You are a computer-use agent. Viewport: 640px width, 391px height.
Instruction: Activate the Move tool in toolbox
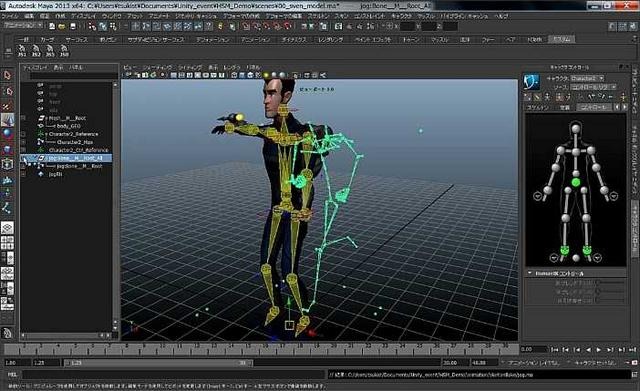pos(7,120)
